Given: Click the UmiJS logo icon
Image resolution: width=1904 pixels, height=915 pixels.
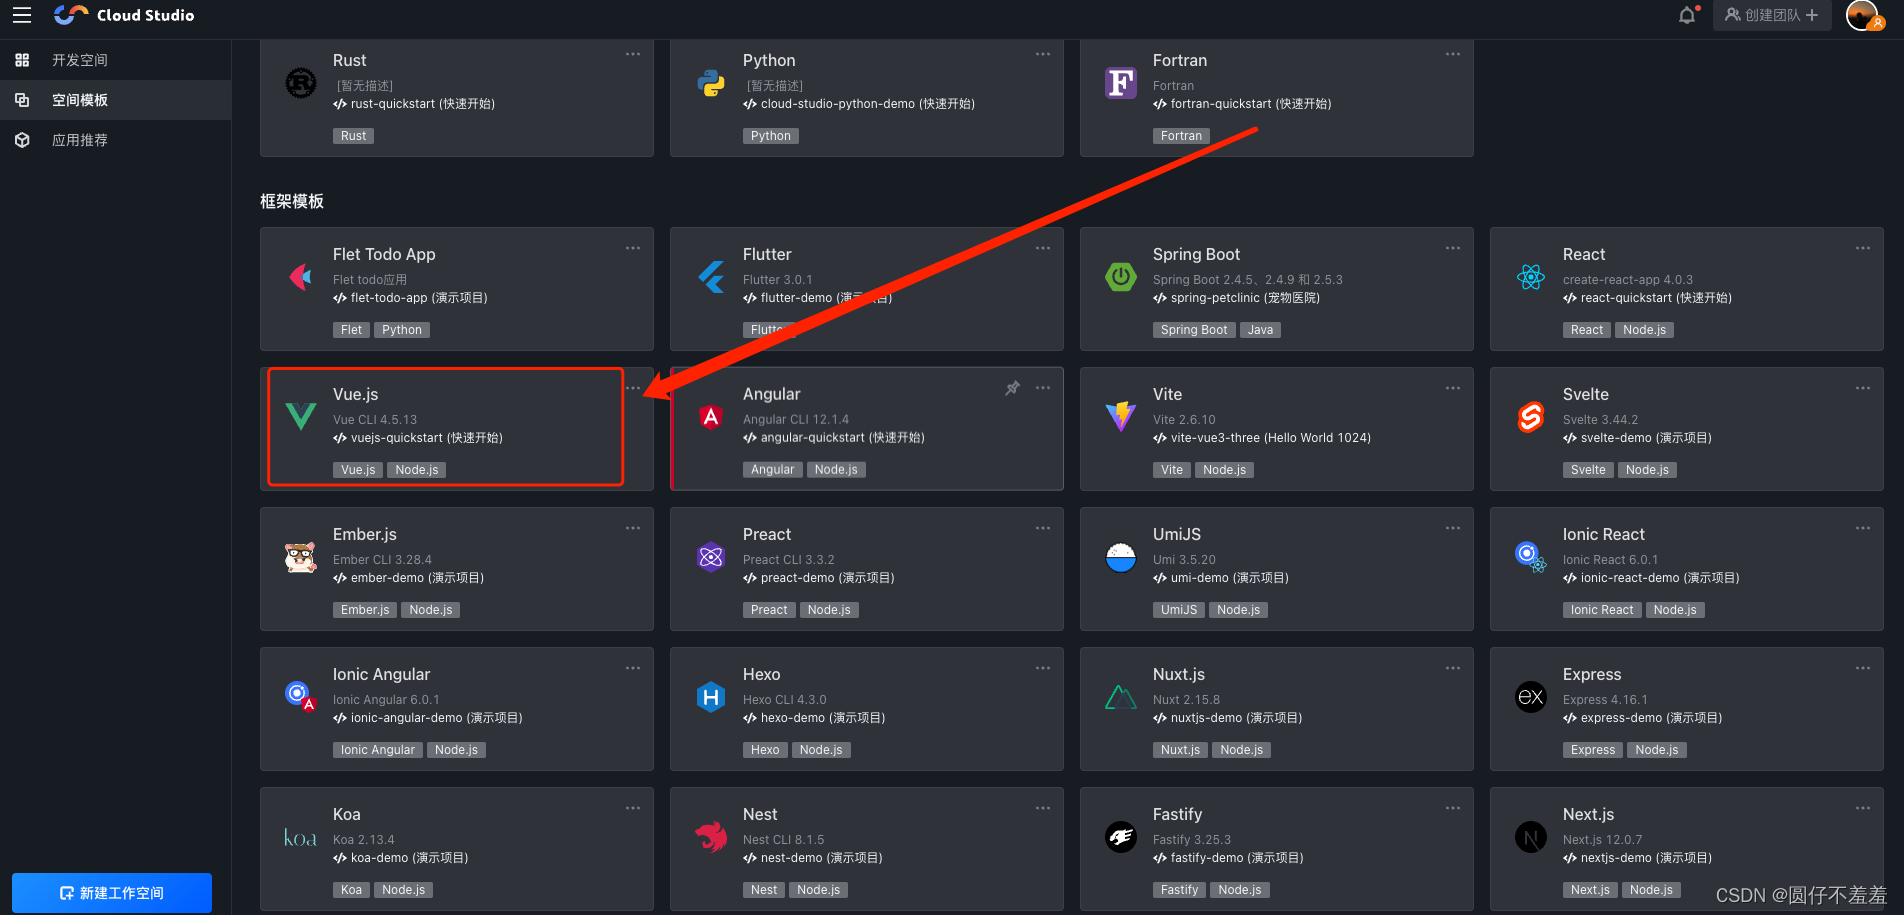Looking at the screenshot, I should 1121,557.
